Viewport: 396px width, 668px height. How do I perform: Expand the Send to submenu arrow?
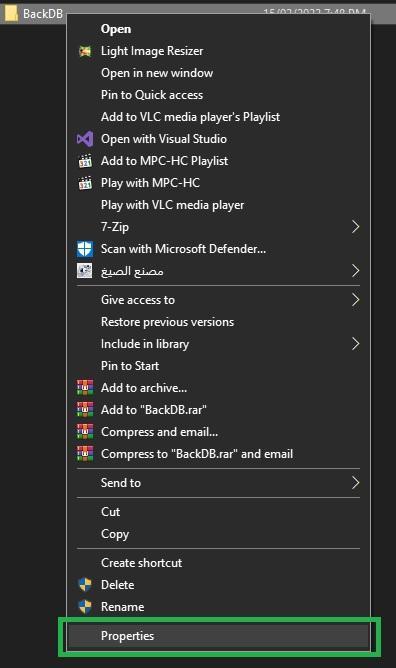pos(356,483)
